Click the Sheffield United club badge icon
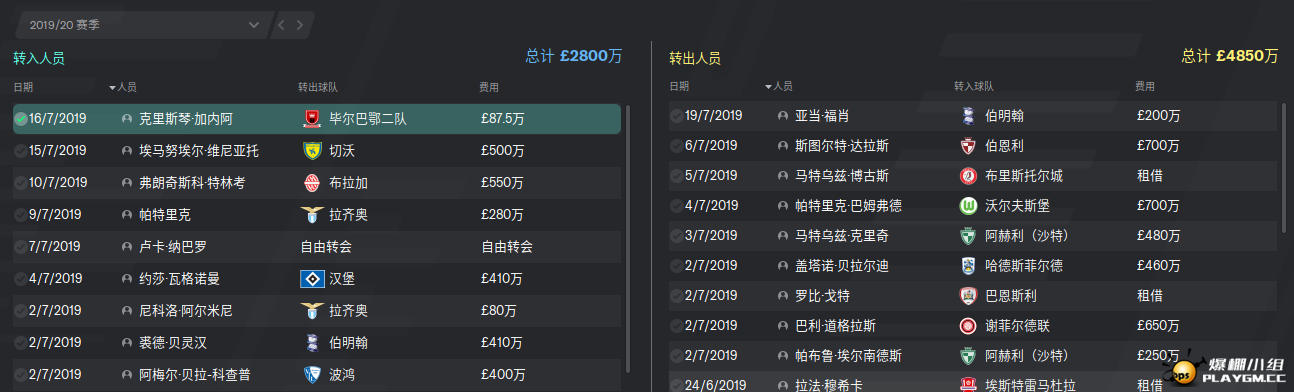1294x392 pixels. (967, 325)
